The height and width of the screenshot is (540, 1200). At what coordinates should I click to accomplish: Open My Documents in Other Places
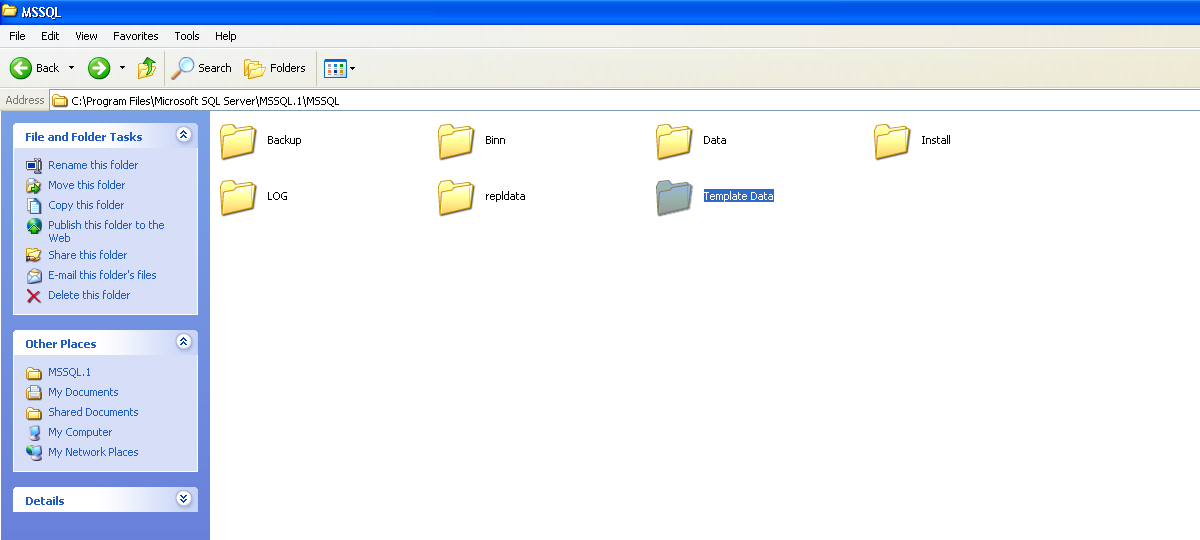tap(83, 392)
